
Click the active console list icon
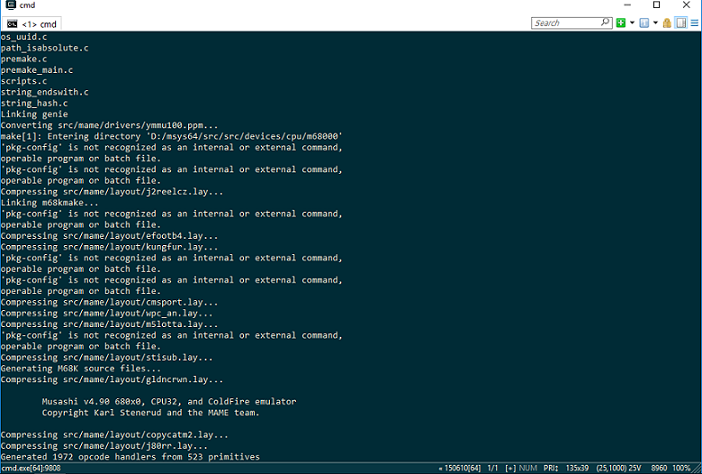[x=645, y=22]
